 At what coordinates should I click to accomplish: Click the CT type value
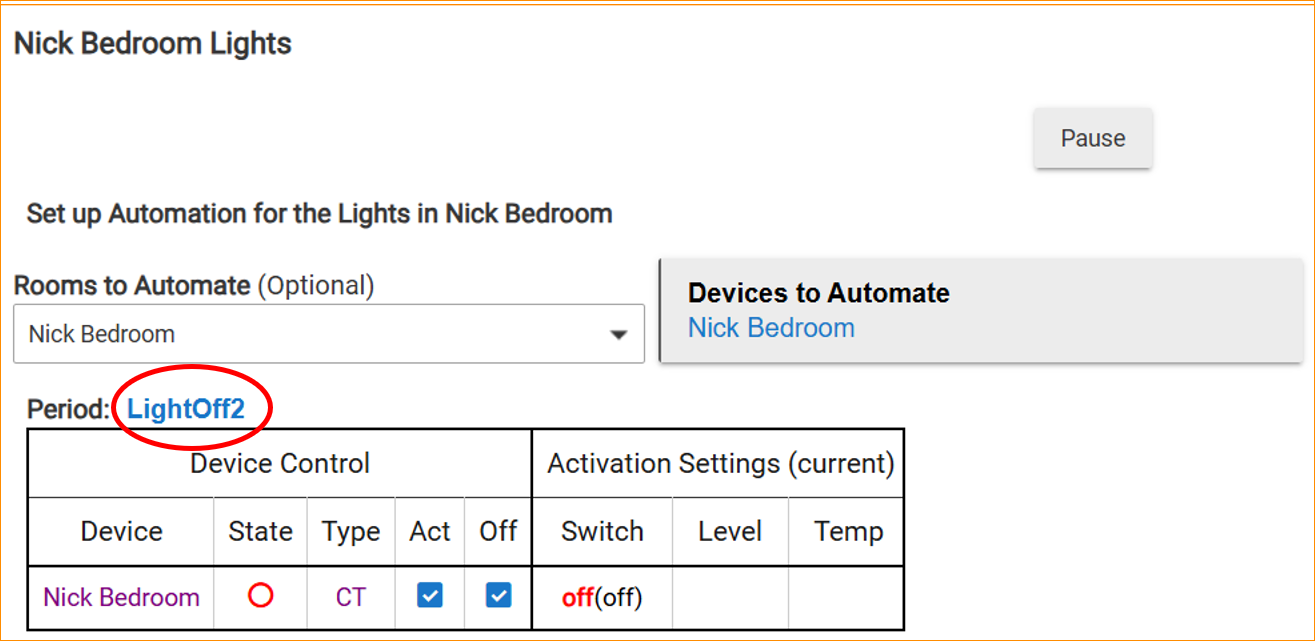point(350,597)
